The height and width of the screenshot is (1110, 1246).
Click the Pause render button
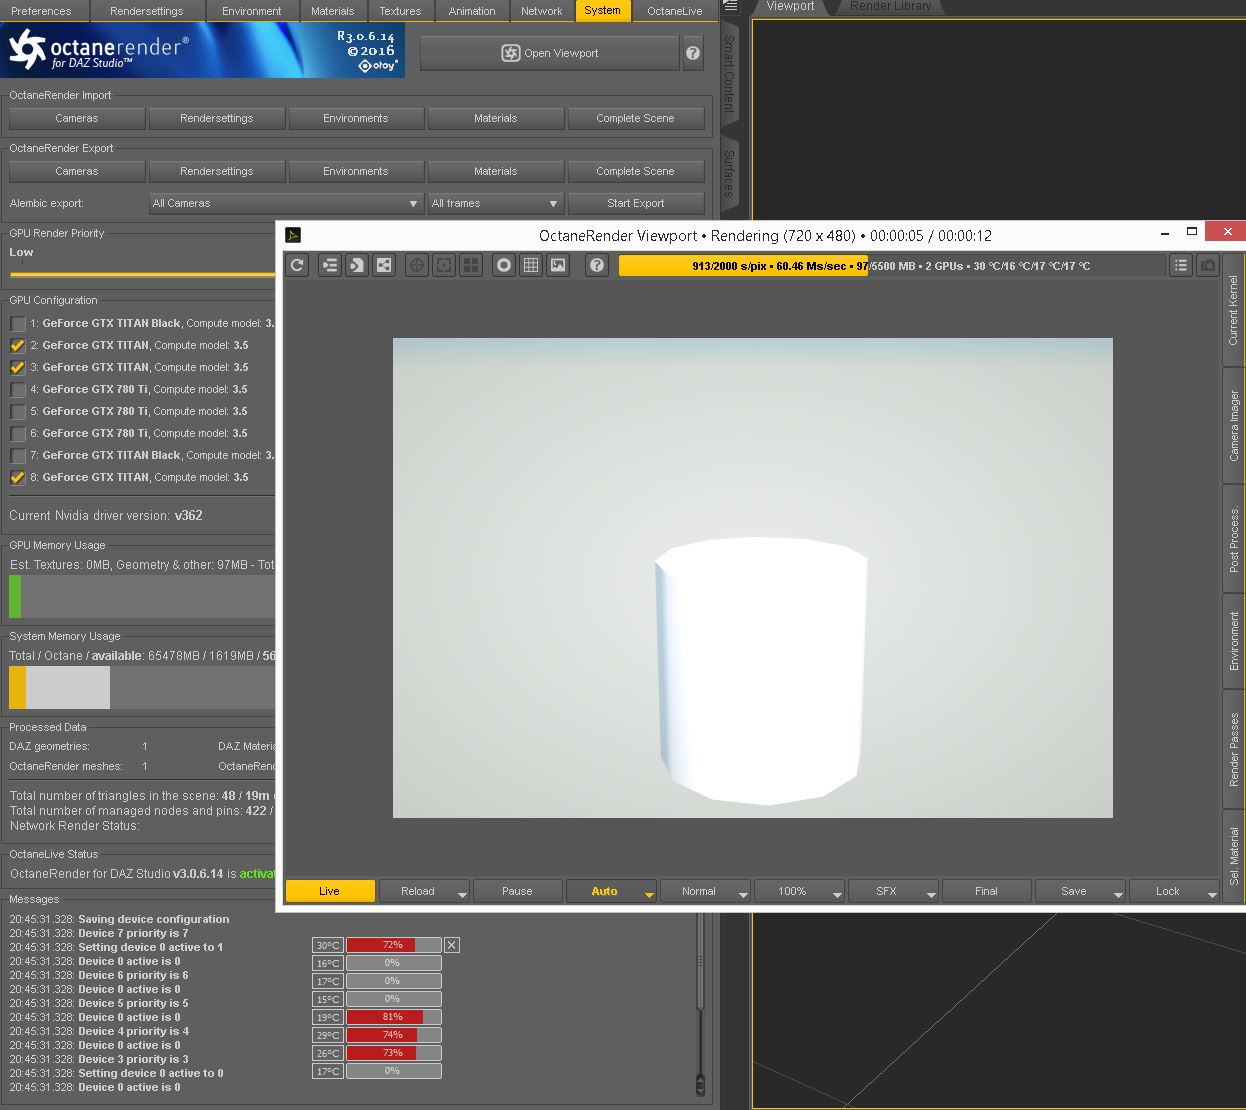point(517,891)
